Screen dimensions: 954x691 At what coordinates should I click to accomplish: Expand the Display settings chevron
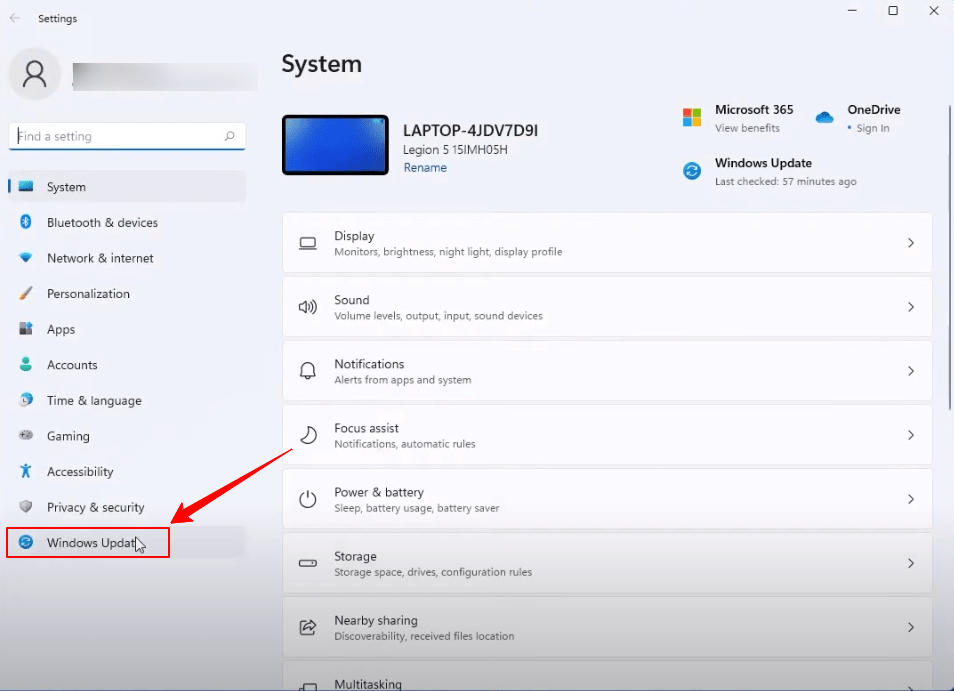click(x=910, y=243)
